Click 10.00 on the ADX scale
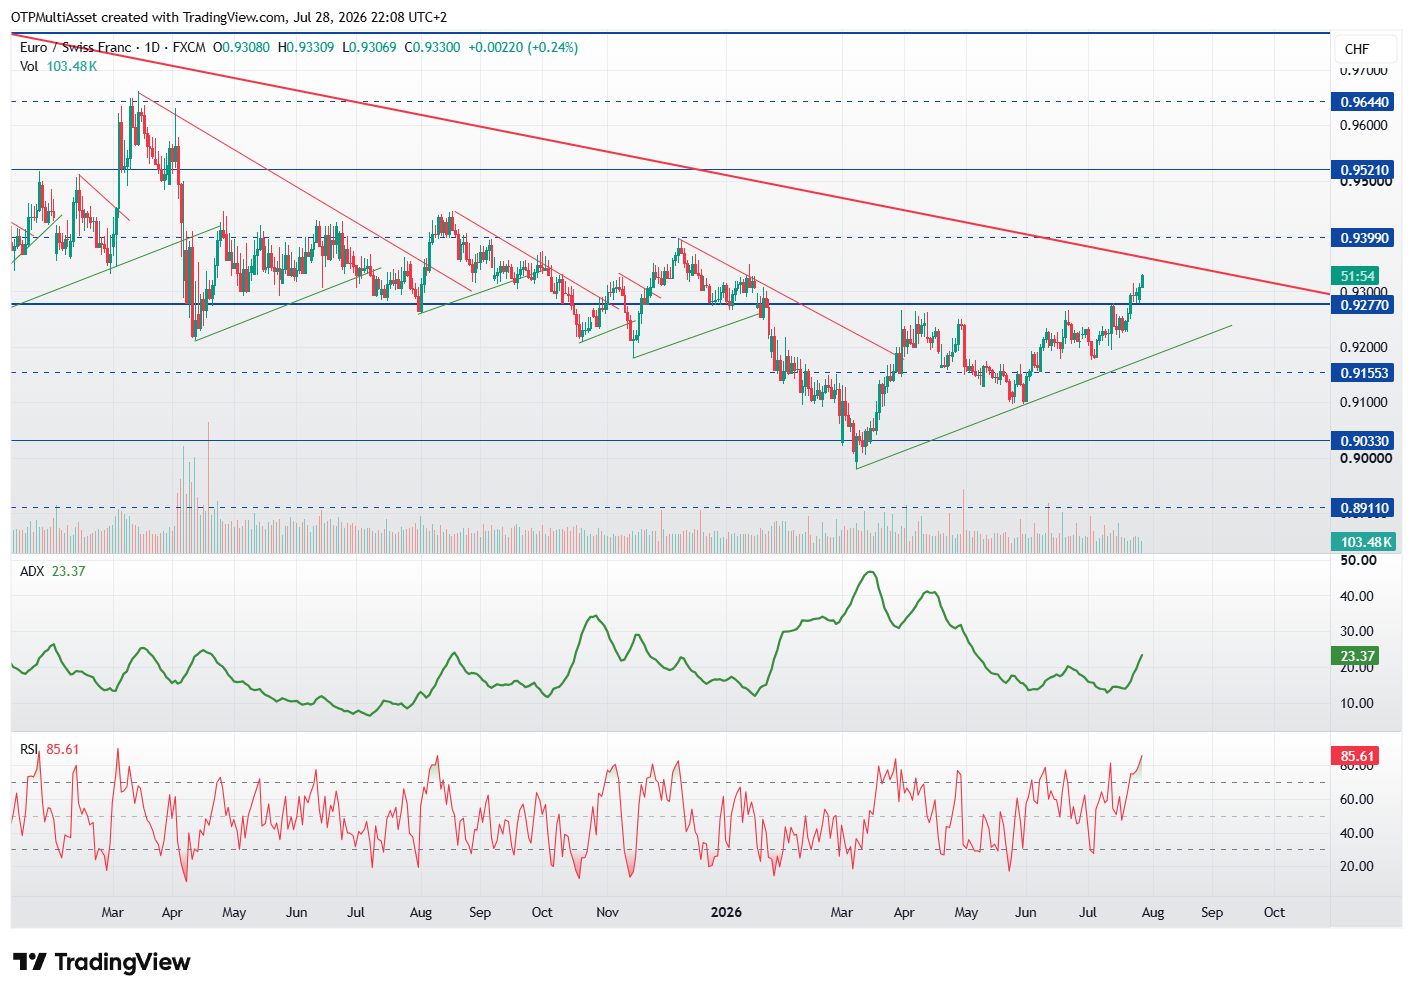Image resolution: width=1413 pixels, height=996 pixels. click(1357, 703)
